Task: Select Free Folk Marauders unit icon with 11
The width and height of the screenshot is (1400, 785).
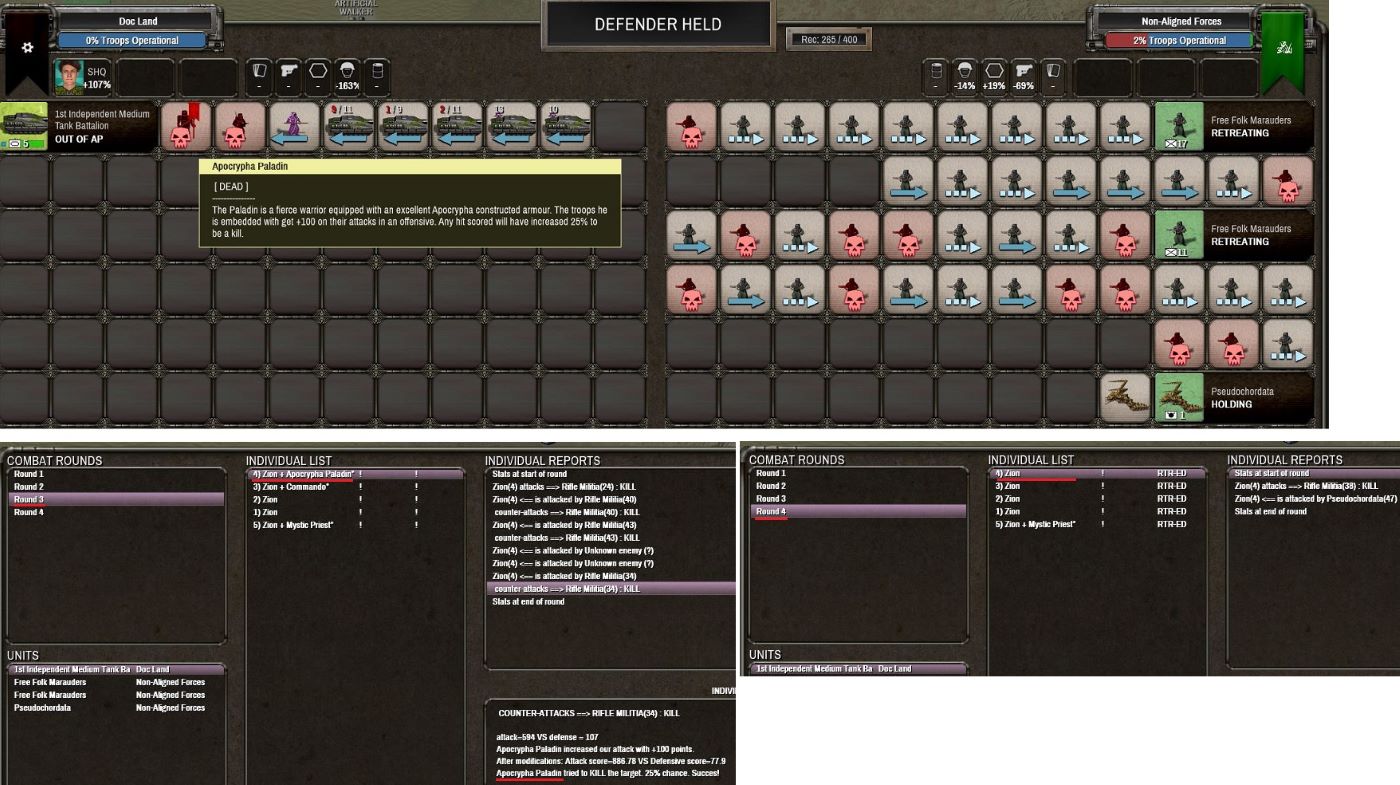Action: [x=1179, y=235]
